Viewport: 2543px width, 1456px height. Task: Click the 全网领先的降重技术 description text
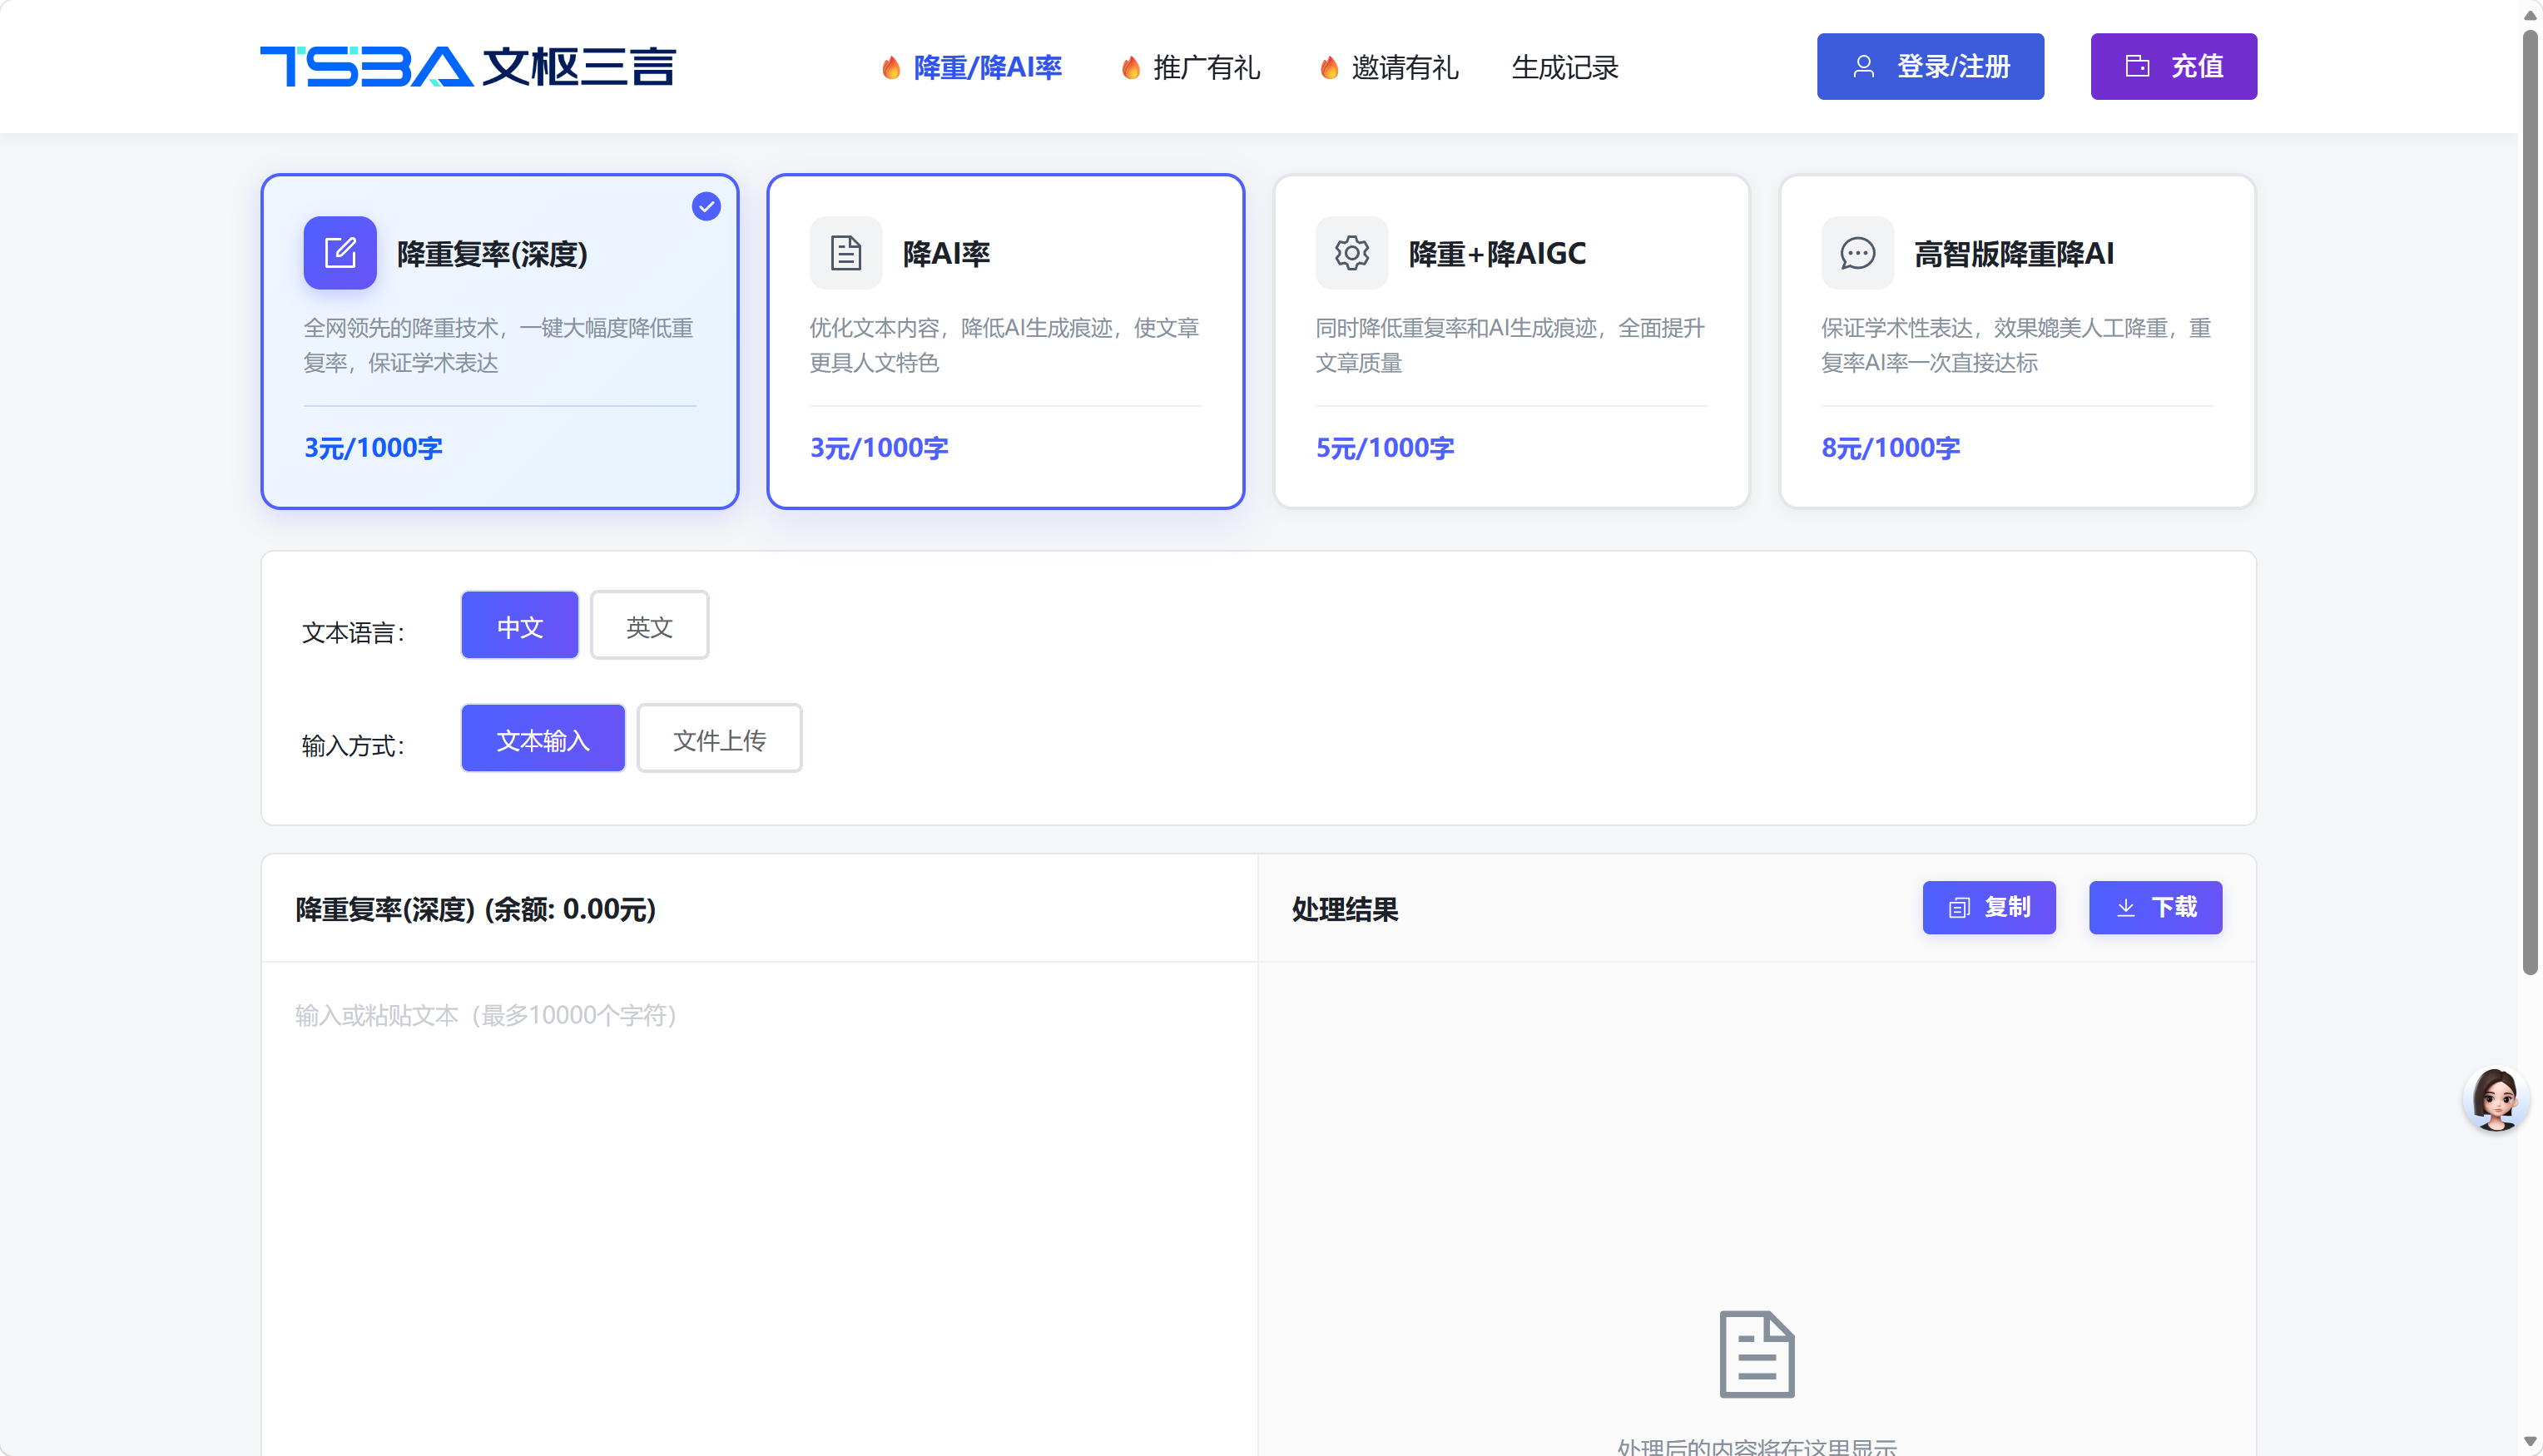coord(498,345)
